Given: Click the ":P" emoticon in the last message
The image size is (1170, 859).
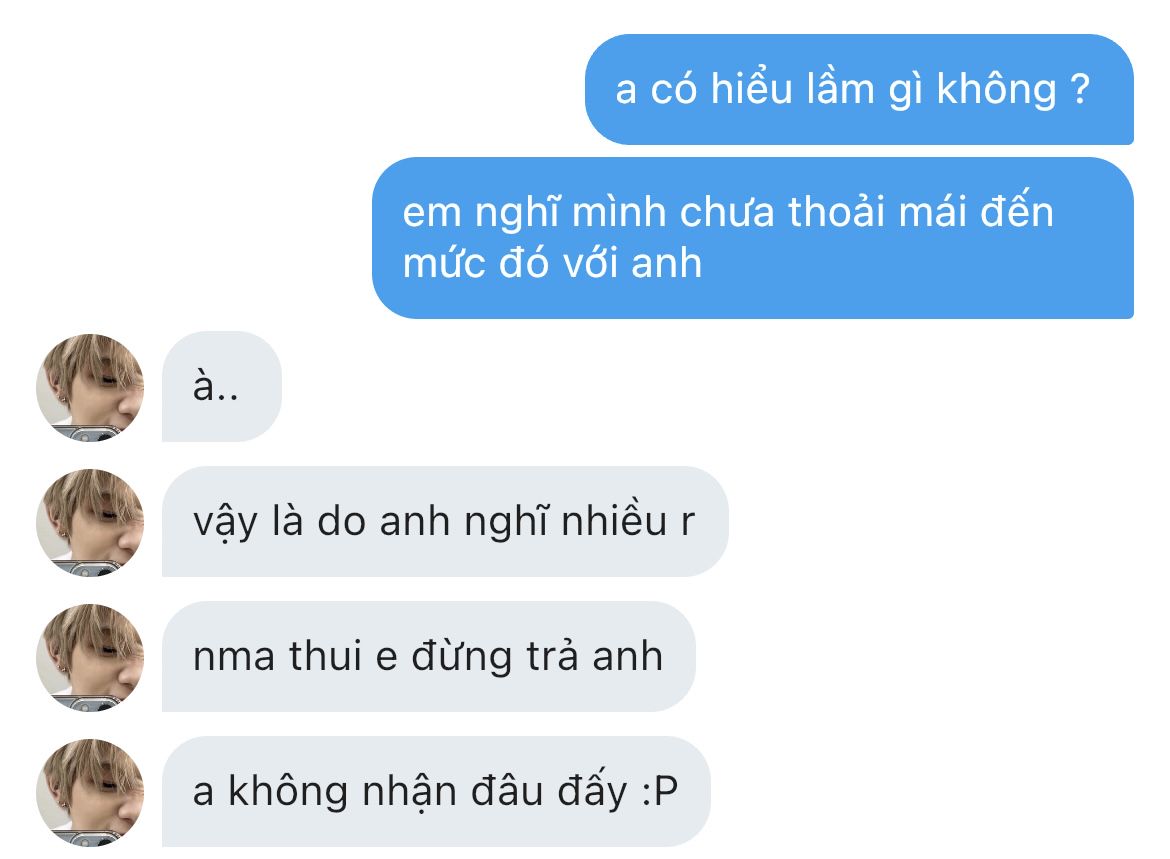Looking at the screenshot, I should 660,792.
